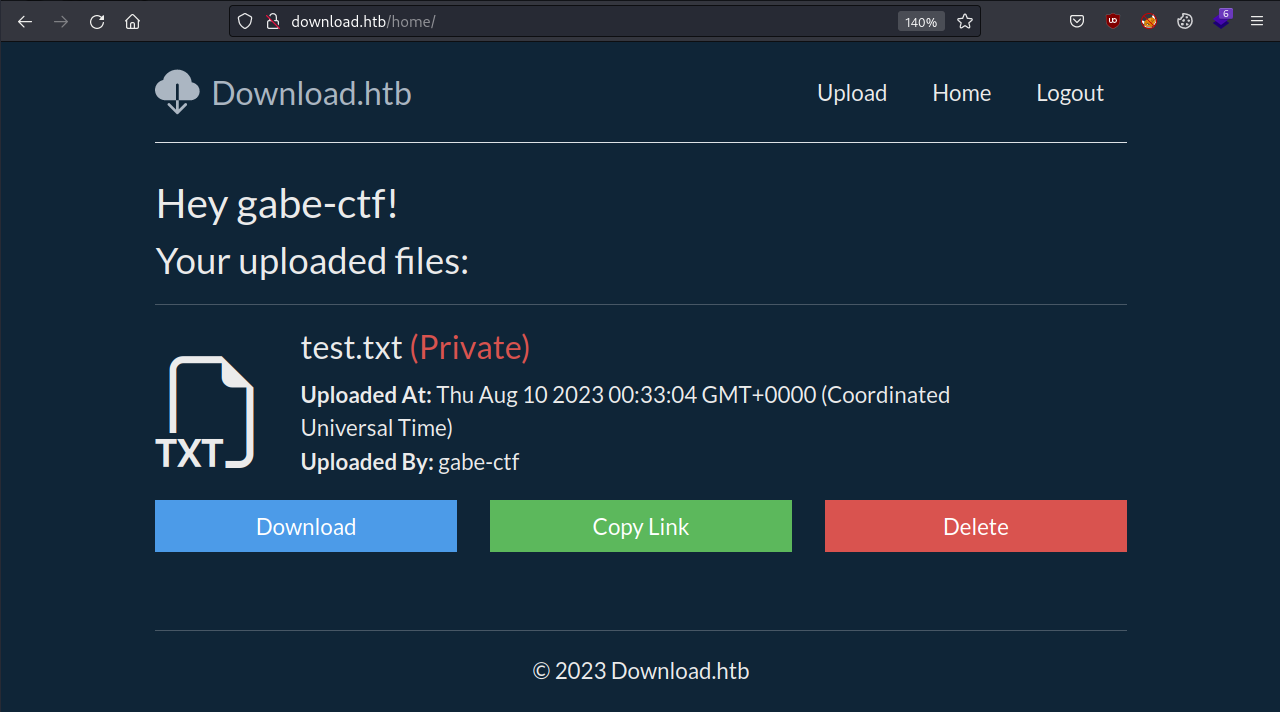This screenshot has height=712, width=1280.
Task: Copy Link for test.txt
Action: [641, 526]
